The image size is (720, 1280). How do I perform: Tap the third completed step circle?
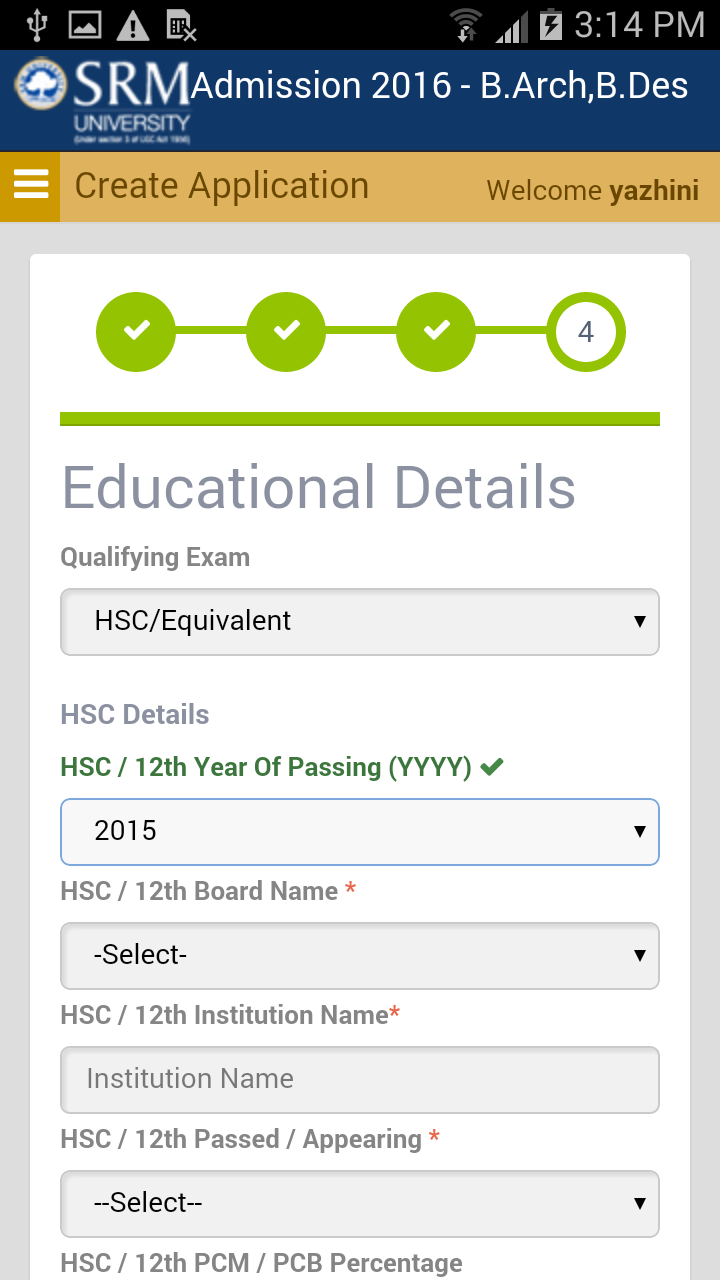436,331
